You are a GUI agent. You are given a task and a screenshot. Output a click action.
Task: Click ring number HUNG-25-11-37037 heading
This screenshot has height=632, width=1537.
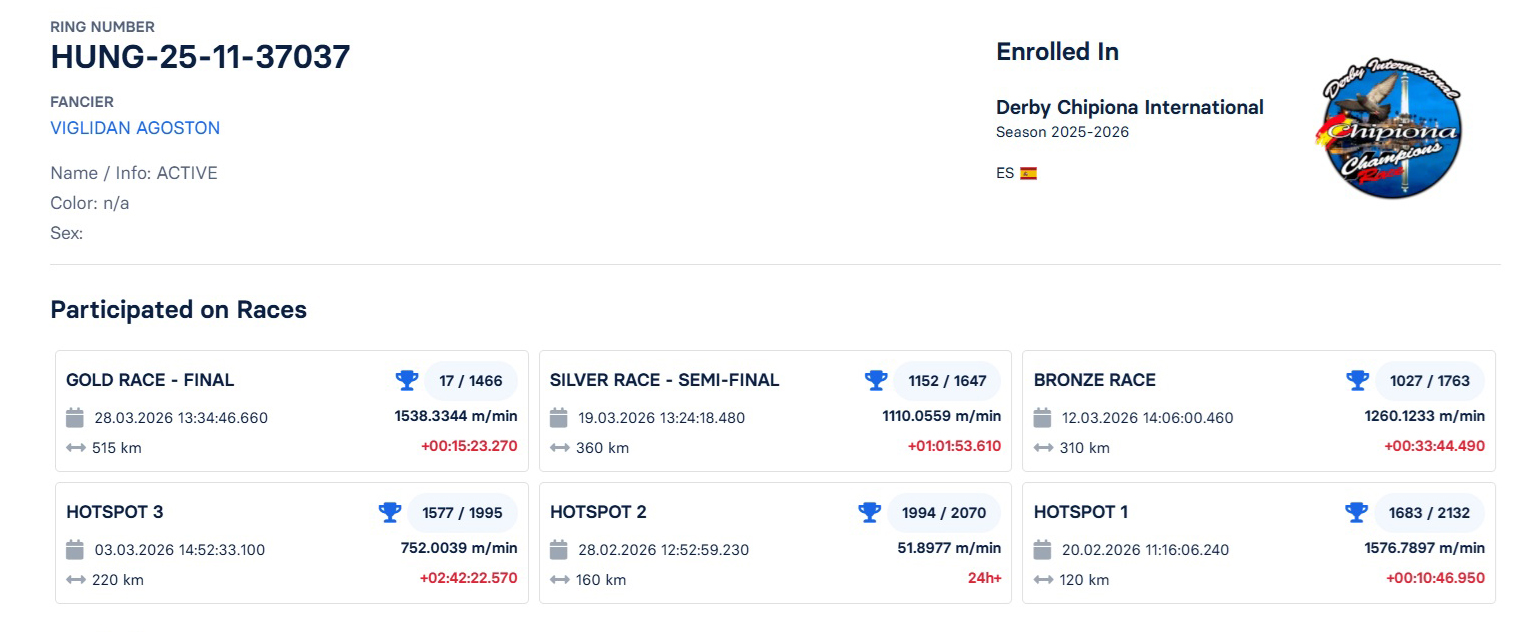(200, 57)
